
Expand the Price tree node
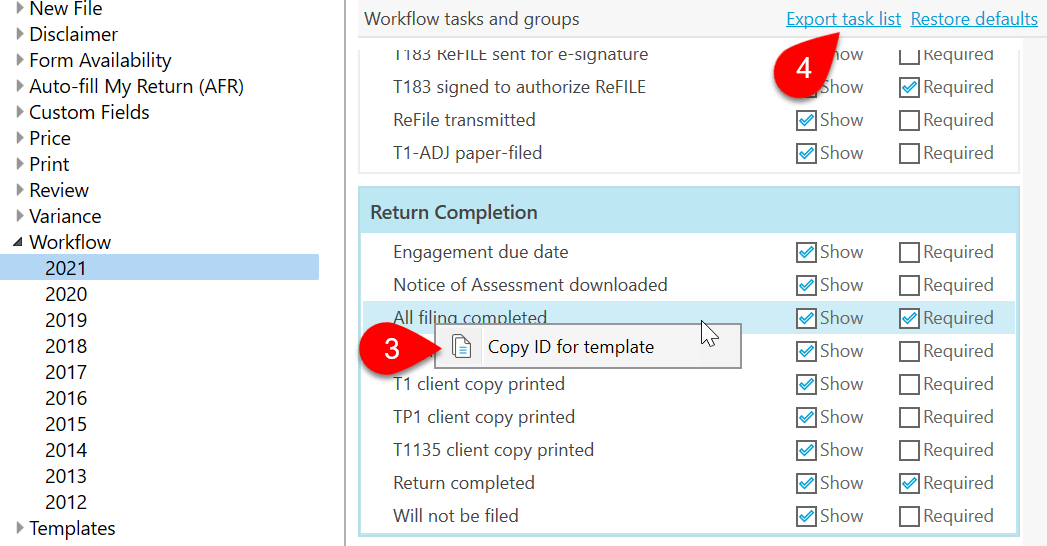tap(19, 138)
